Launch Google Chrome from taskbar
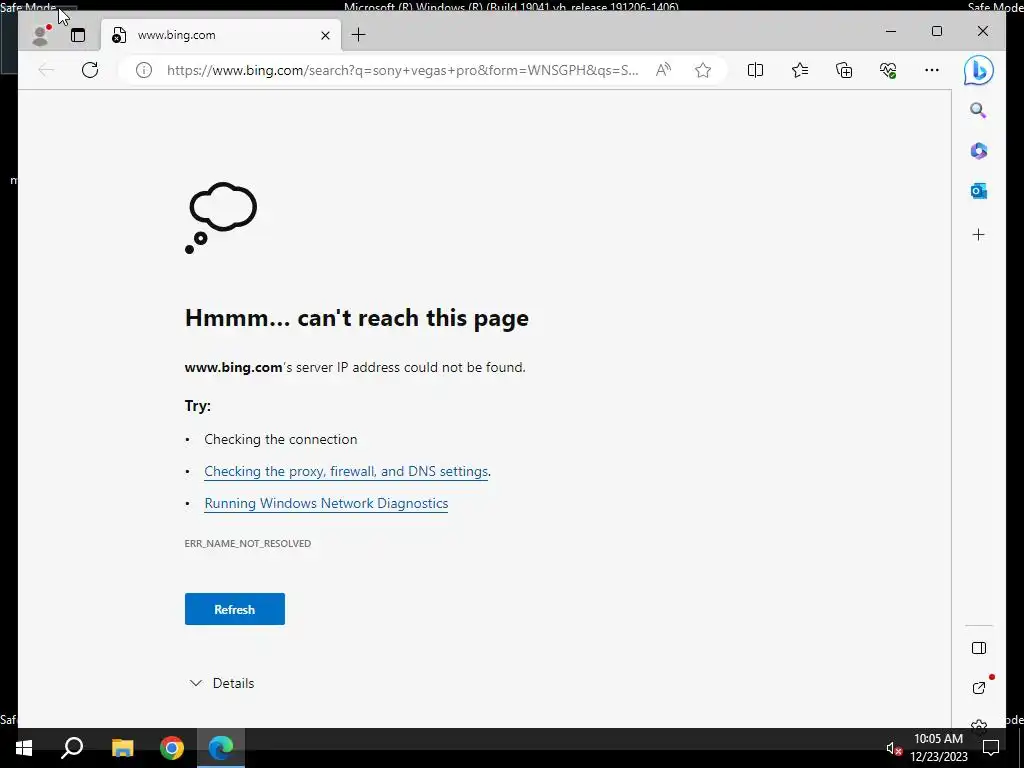 [172, 748]
